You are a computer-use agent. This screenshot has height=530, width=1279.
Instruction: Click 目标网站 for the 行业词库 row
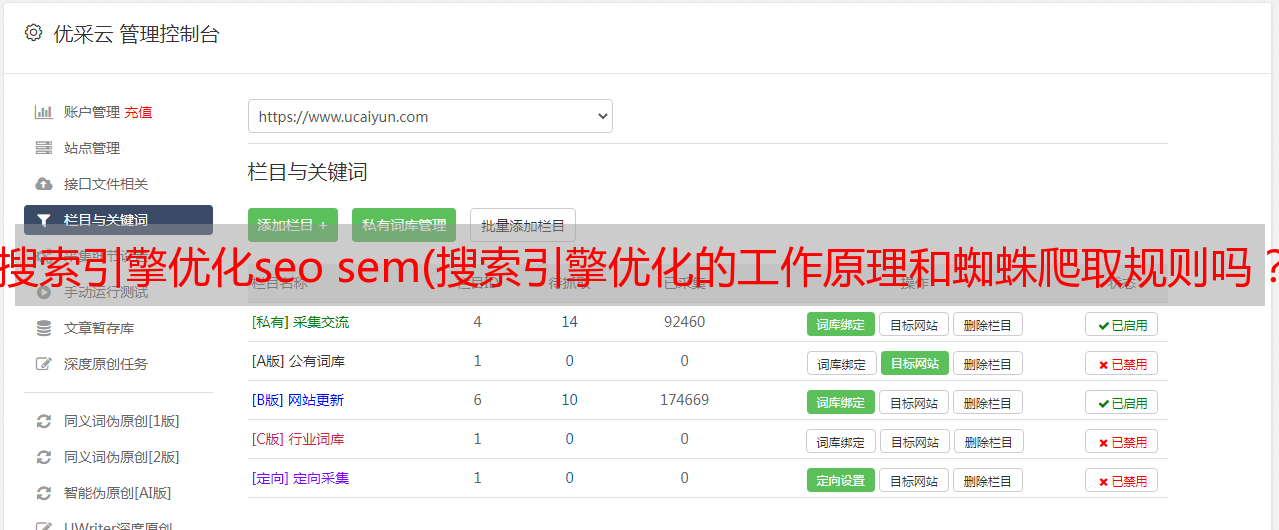coord(917,441)
